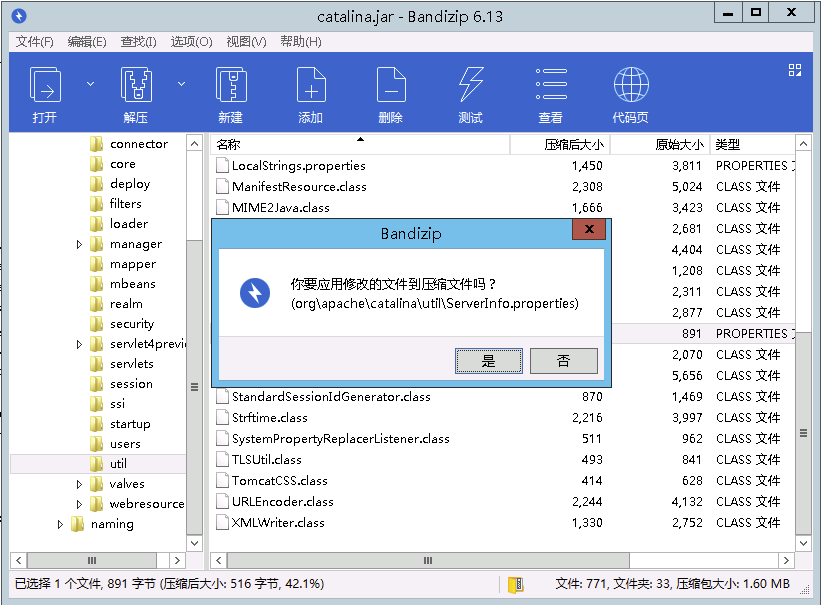Image resolution: width=822 pixels, height=605 pixels.
Task: Select the startup folder in tree
Action: pos(120,424)
